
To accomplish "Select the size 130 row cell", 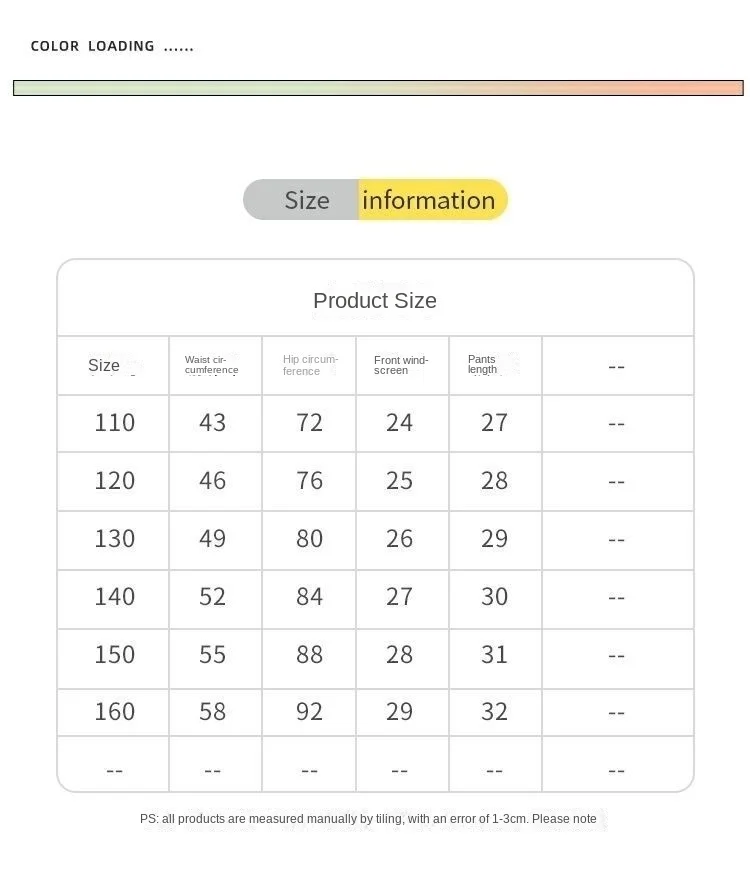I will coord(114,539).
